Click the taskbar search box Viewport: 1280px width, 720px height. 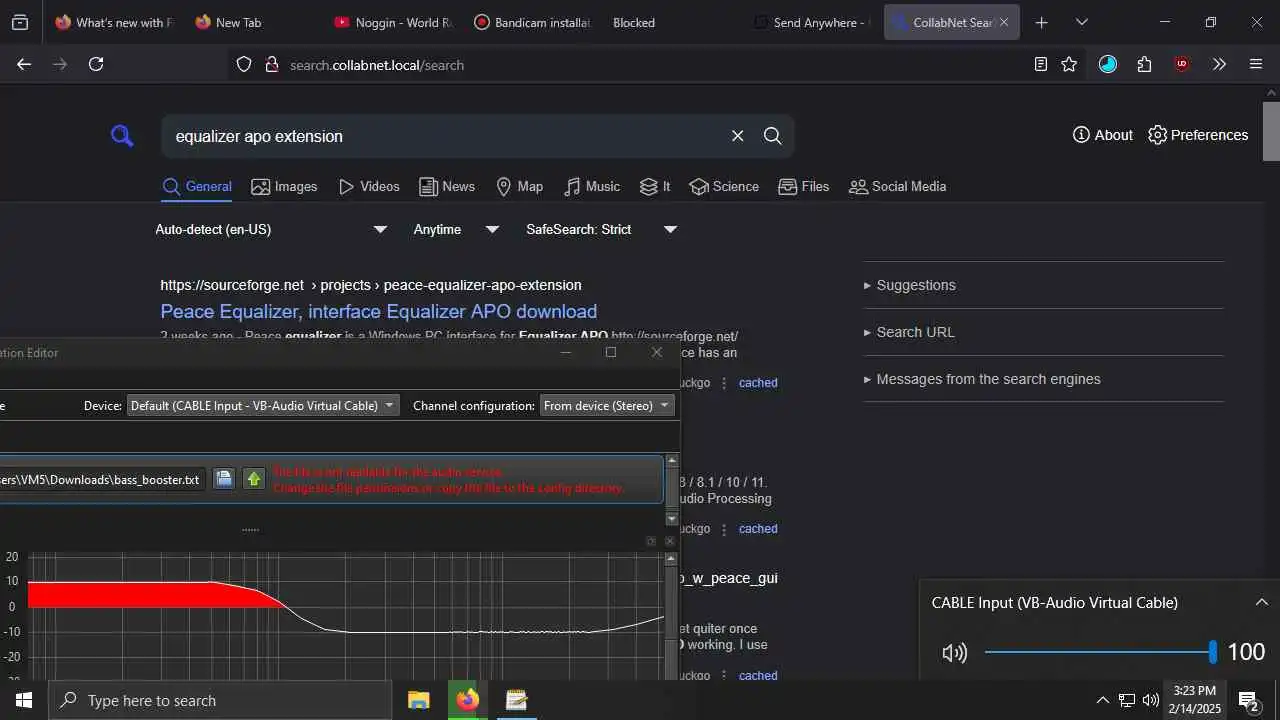(220, 700)
